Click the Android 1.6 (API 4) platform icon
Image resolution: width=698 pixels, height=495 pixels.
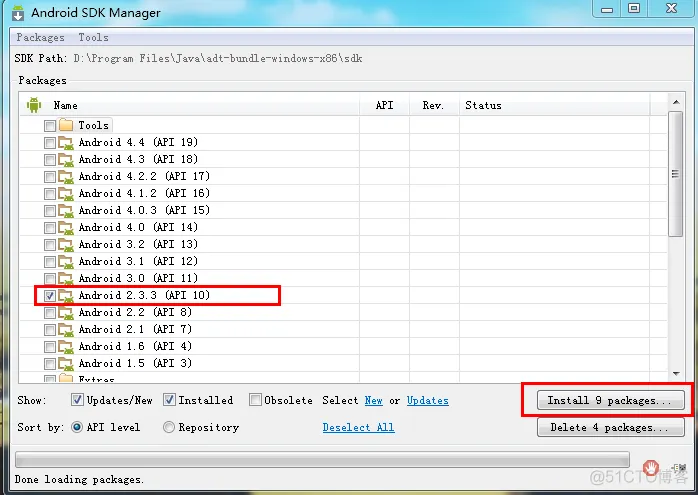click(x=66, y=347)
